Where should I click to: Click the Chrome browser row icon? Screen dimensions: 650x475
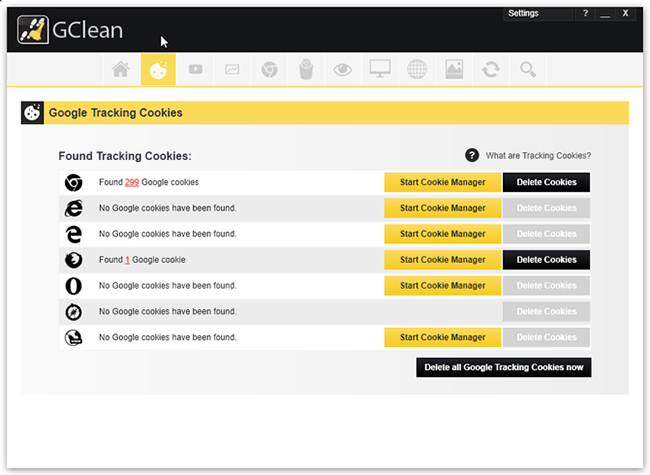(x=73, y=182)
